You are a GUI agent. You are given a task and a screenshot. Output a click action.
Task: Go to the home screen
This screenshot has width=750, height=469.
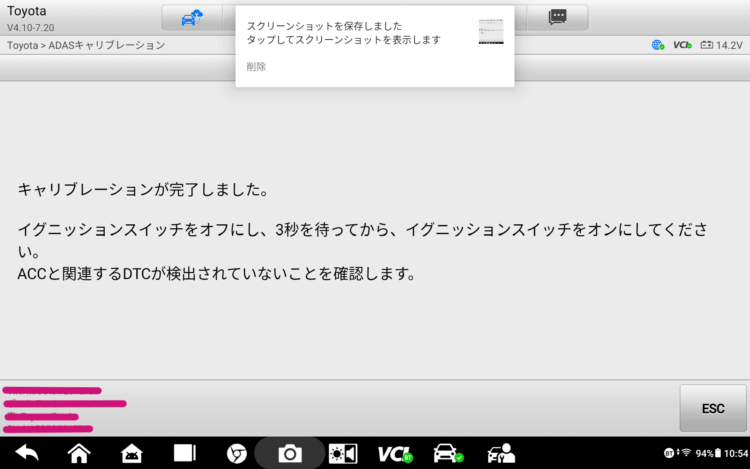point(79,453)
